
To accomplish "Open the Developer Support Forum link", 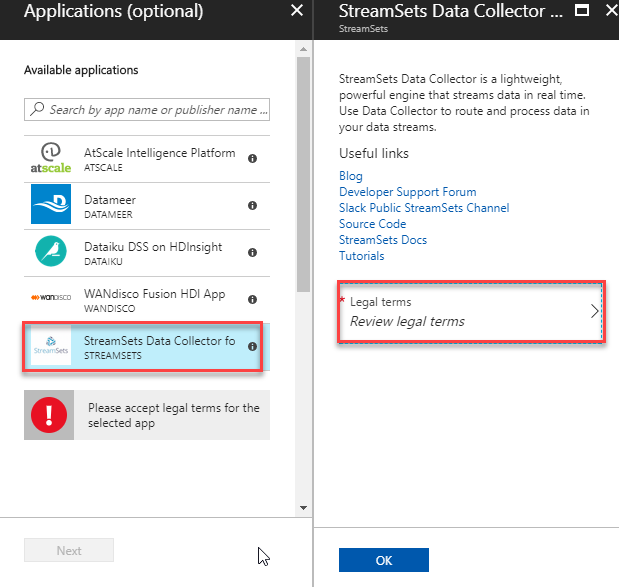I will (407, 192).
